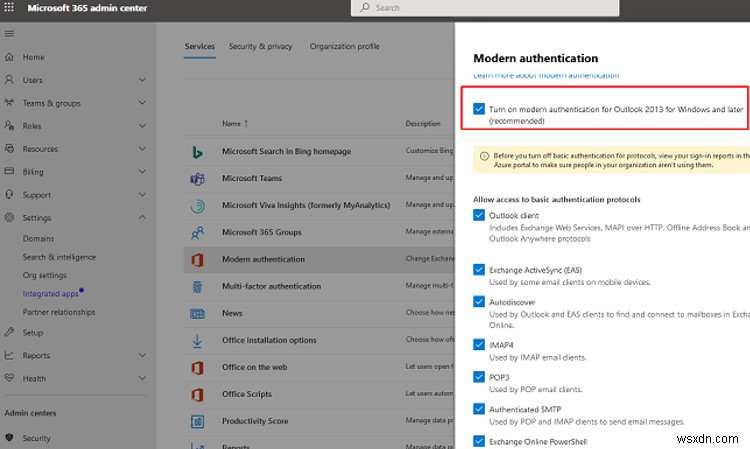
Task: Expand the Support chevron
Action: click(x=142, y=194)
